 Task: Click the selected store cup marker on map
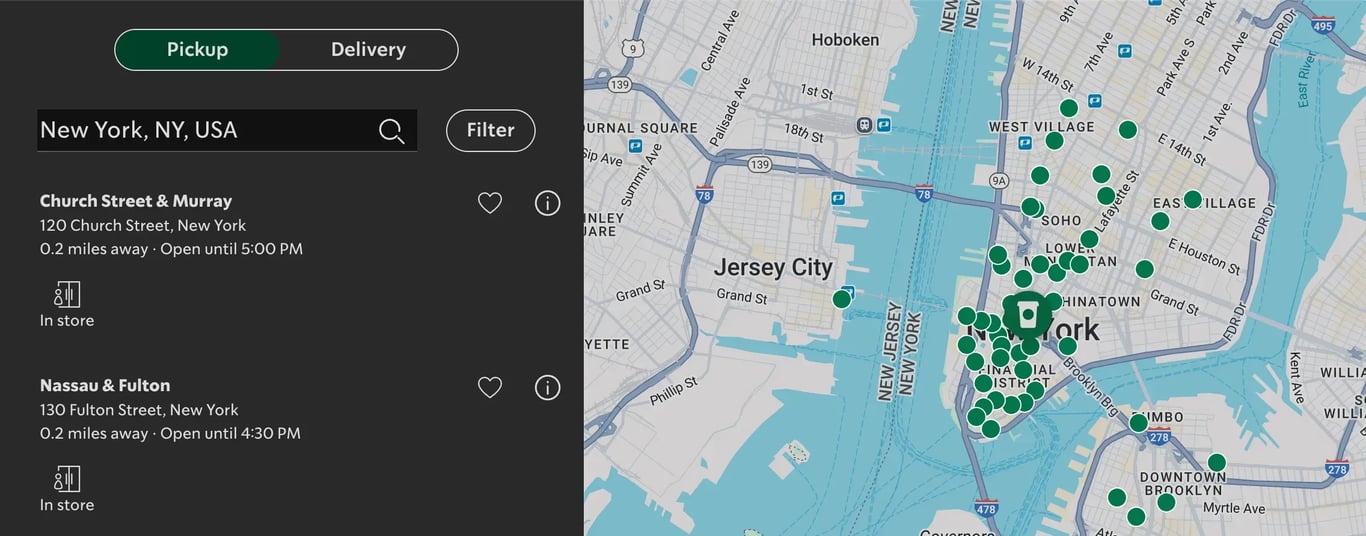[1027, 312]
